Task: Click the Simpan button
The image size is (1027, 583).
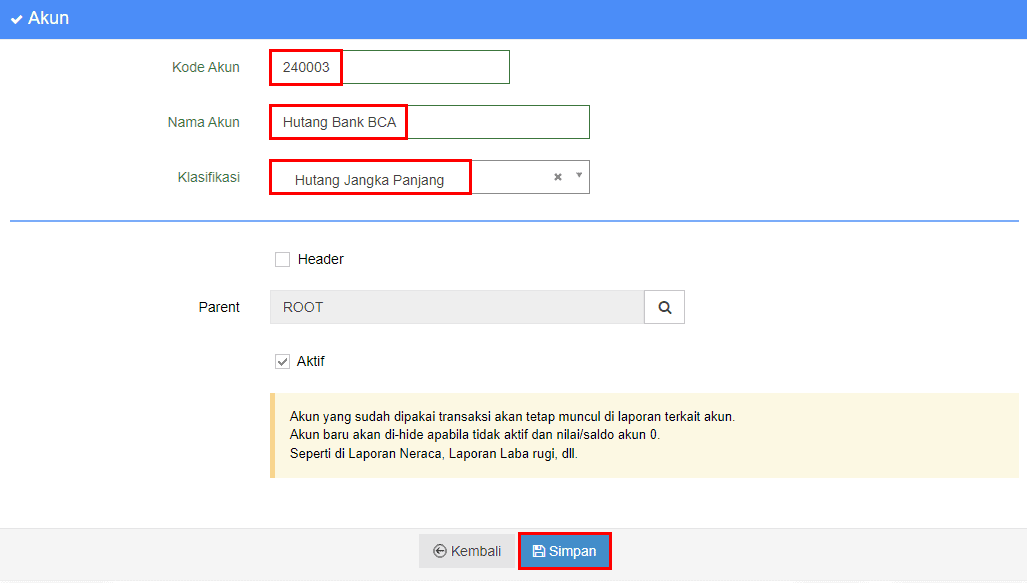Action: coord(565,551)
